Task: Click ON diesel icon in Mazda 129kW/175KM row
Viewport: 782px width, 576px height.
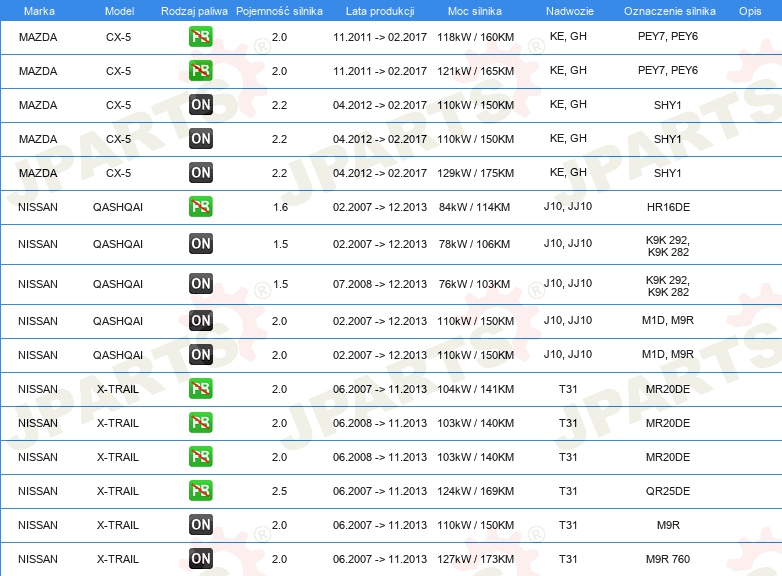Action: pyautogui.click(x=200, y=173)
